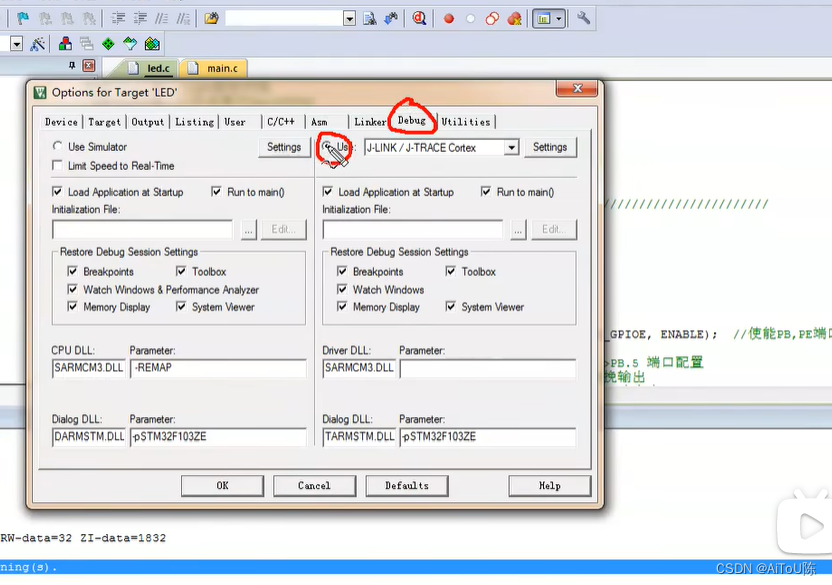This screenshot has width=832, height=585.
Task: Open Manage Run-Time Environment green diamond icon
Action: point(108,44)
